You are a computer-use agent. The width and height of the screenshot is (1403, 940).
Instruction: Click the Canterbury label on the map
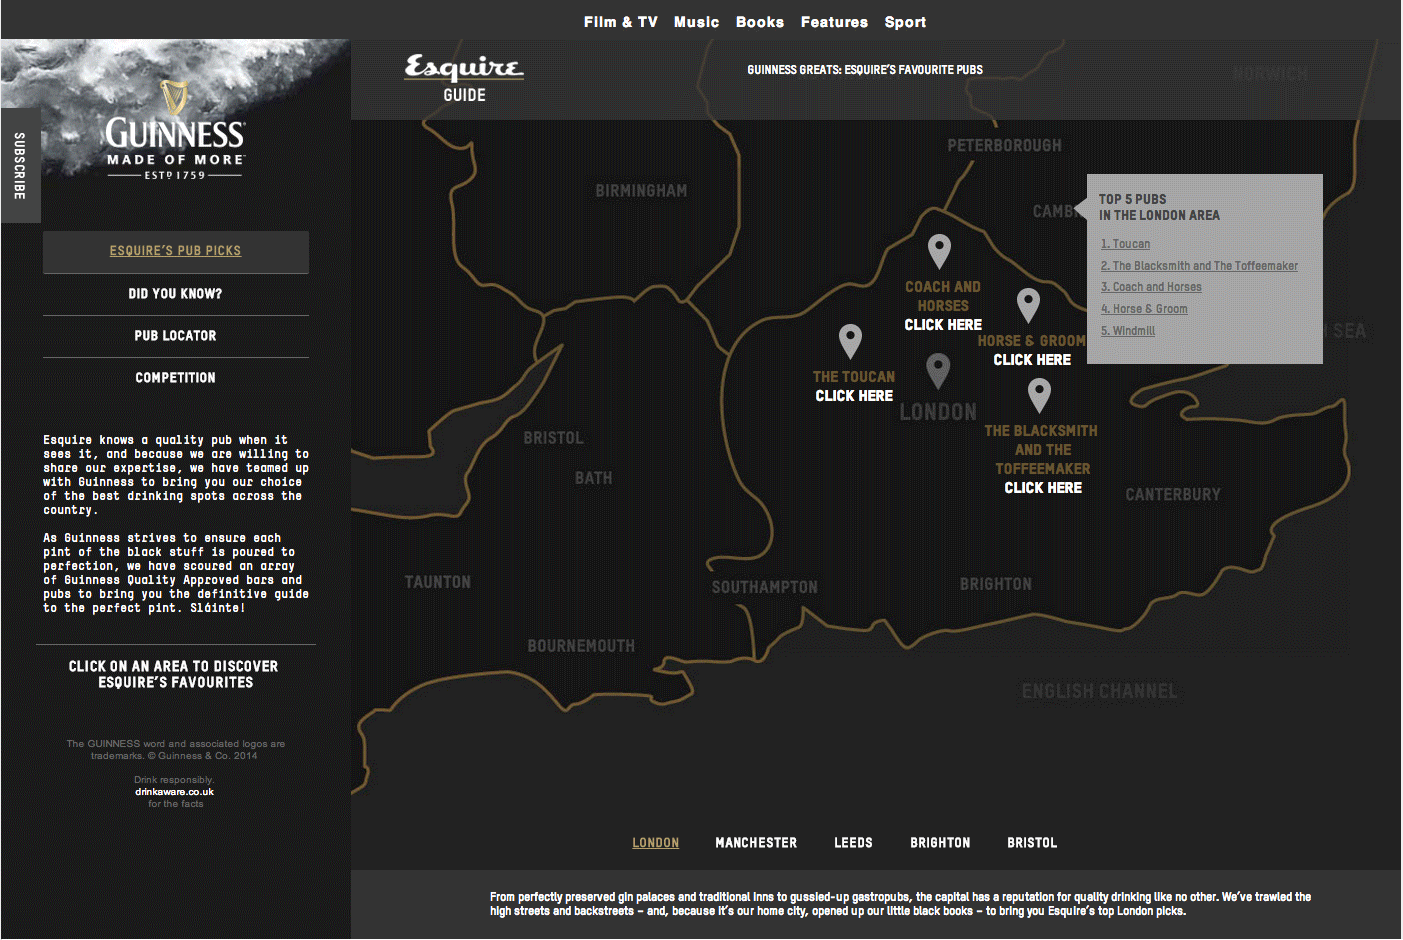coord(1173,495)
